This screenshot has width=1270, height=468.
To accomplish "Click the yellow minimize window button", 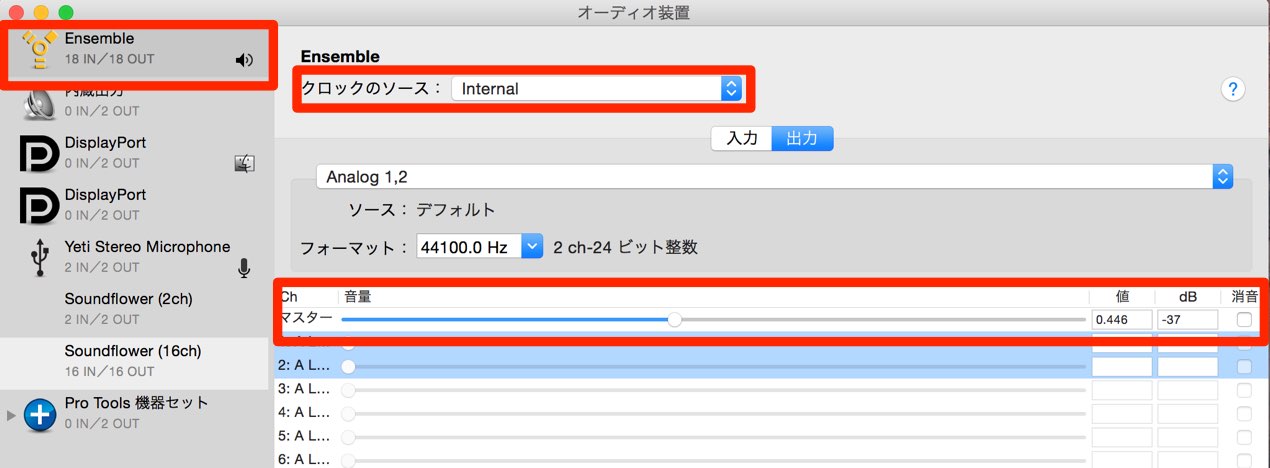I will click(41, 12).
